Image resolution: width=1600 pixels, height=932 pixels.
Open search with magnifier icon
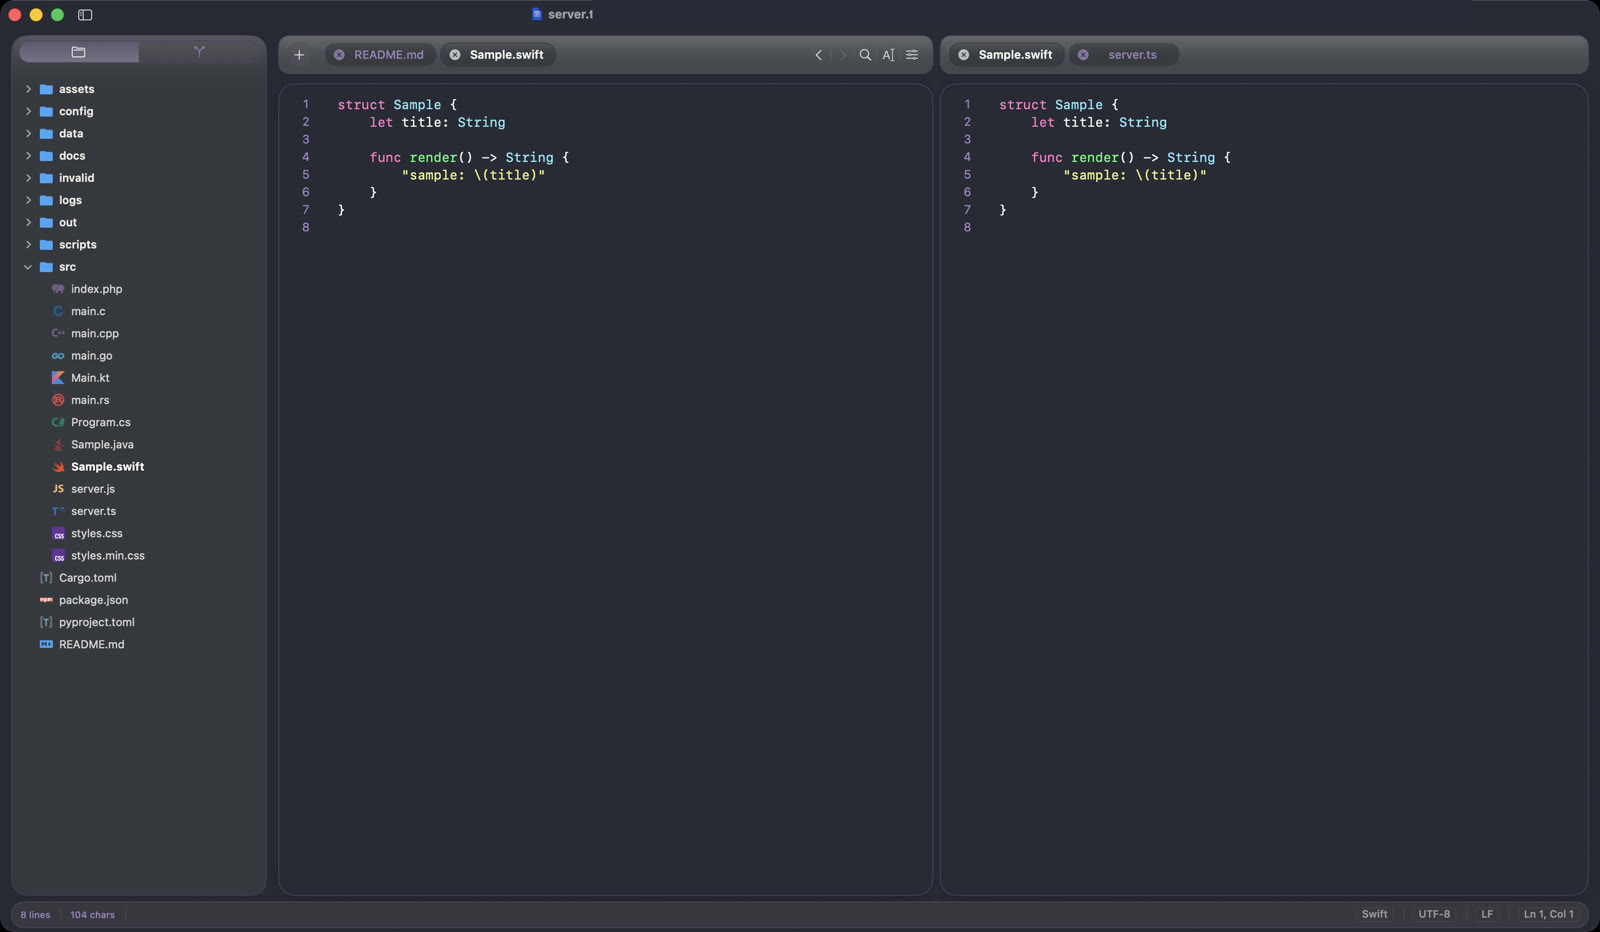[x=865, y=55]
